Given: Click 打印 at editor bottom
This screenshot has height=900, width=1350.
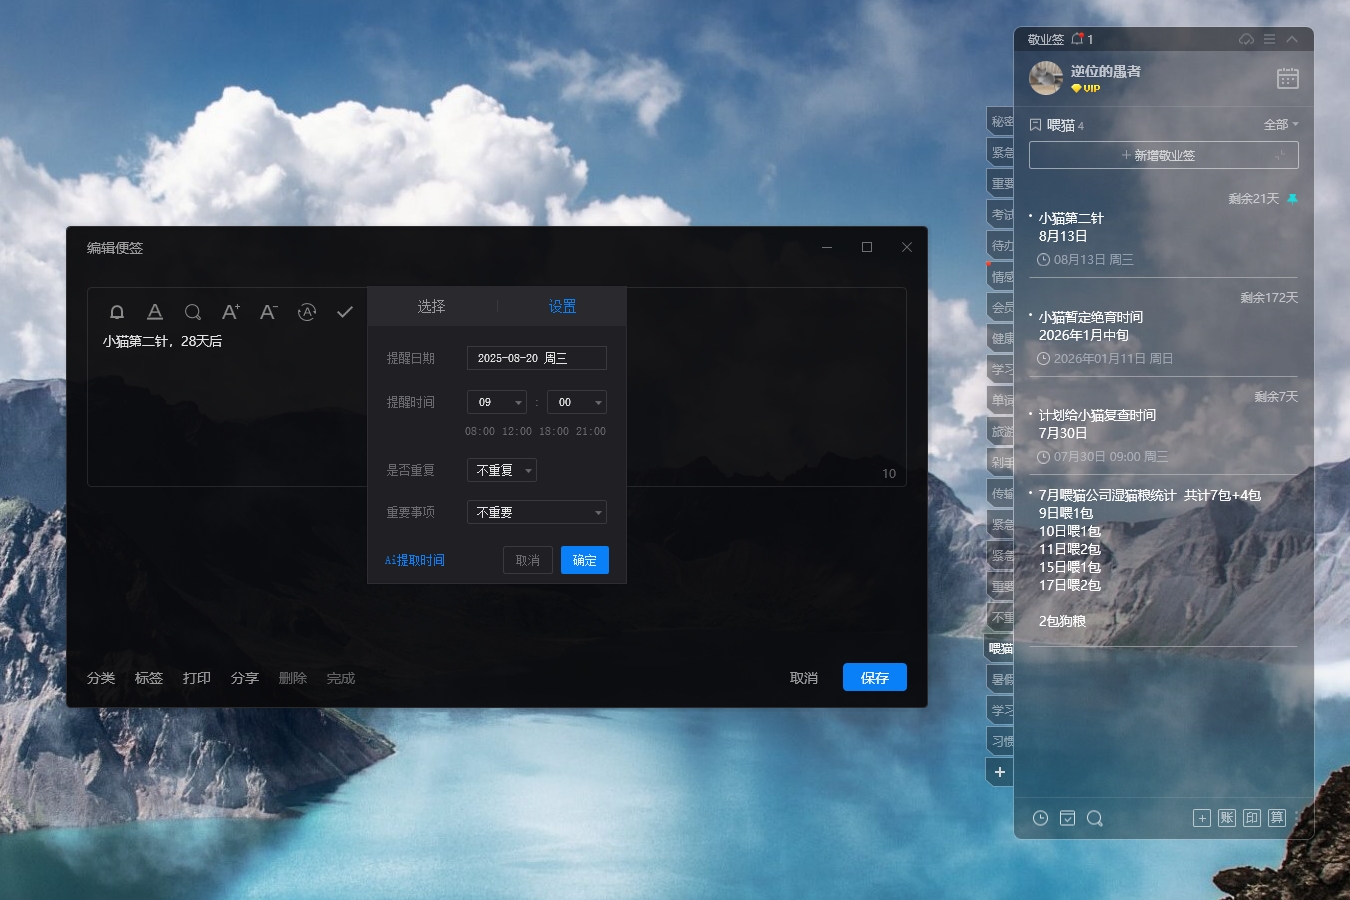Looking at the screenshot, I should click(197, 678).
